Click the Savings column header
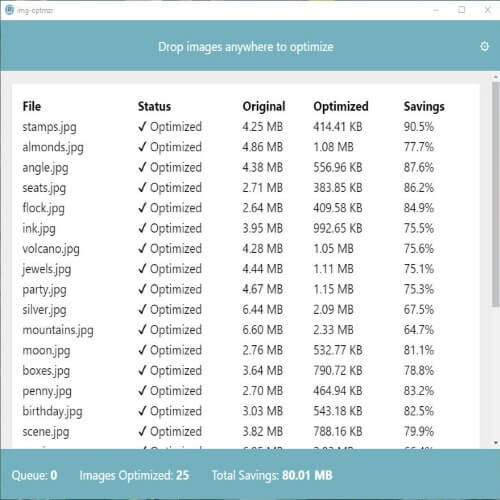The image size is (500, 500). pos(424,107)
